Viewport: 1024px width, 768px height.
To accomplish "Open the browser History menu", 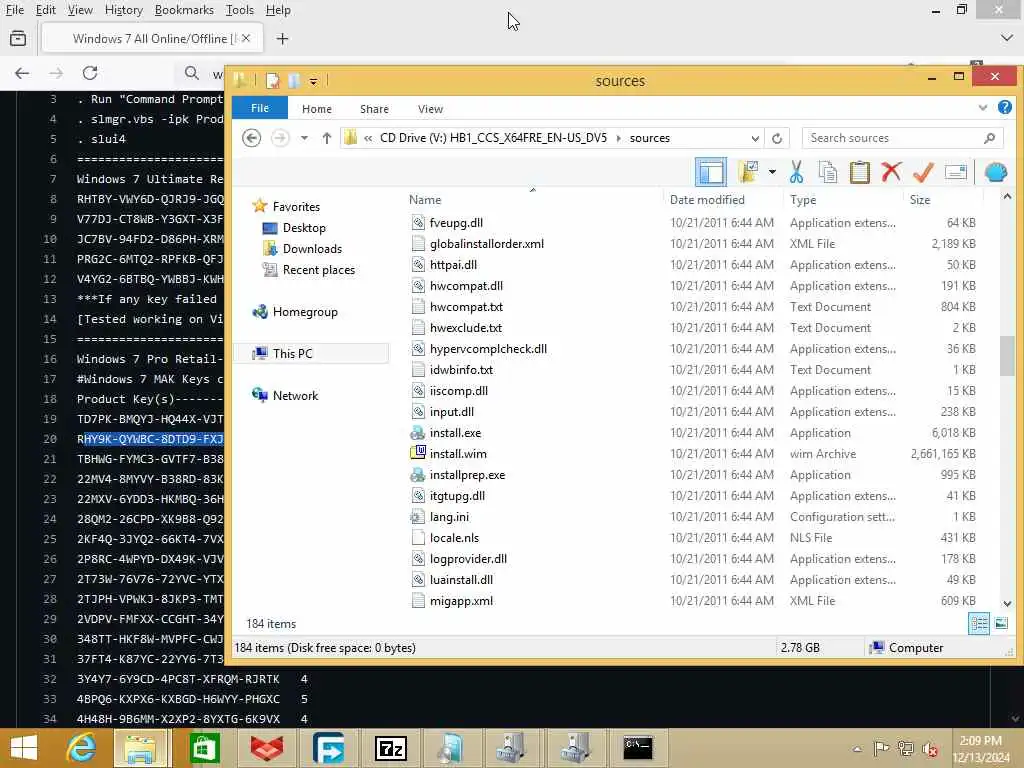I will coord(123,10).
